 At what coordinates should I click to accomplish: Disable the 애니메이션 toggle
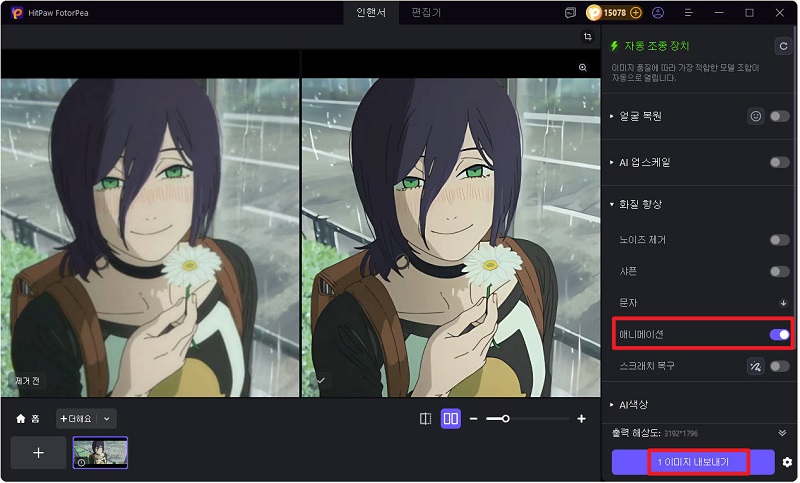point(779,335)
